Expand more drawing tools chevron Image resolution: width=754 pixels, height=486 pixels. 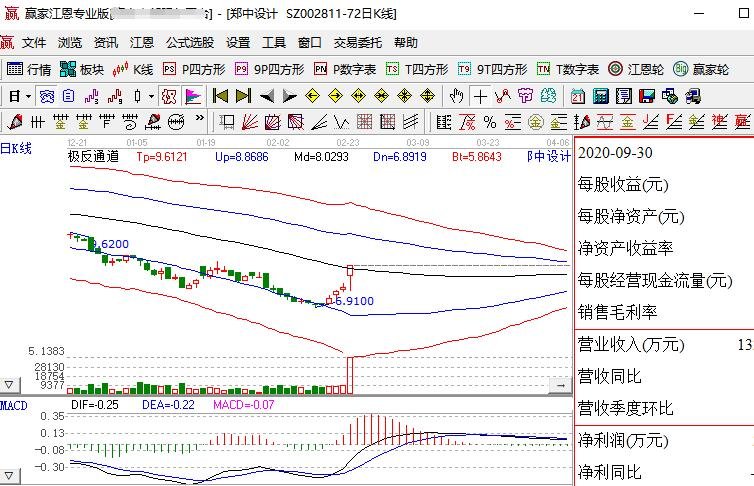pyautogui.click(x=200, y=117)
